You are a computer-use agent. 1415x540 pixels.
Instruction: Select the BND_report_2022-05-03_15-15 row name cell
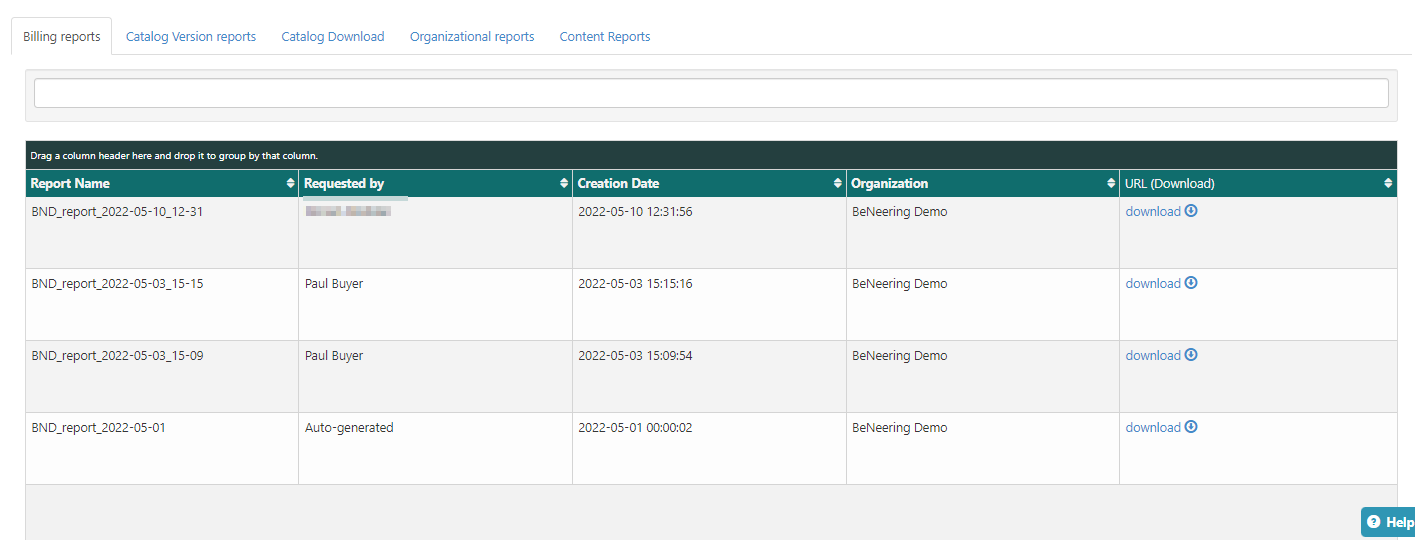pyautogui.click(x=117, y=284)
